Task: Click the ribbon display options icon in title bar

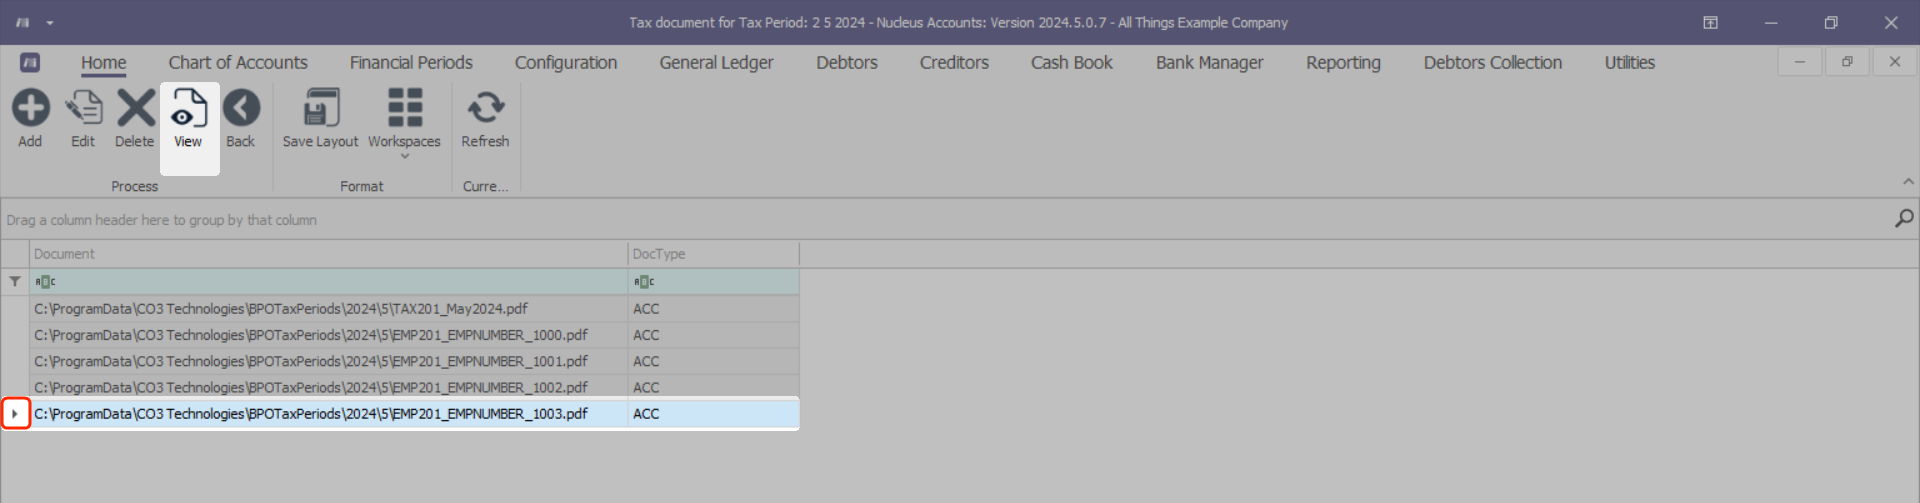Action: click(x=1711, y=22)
